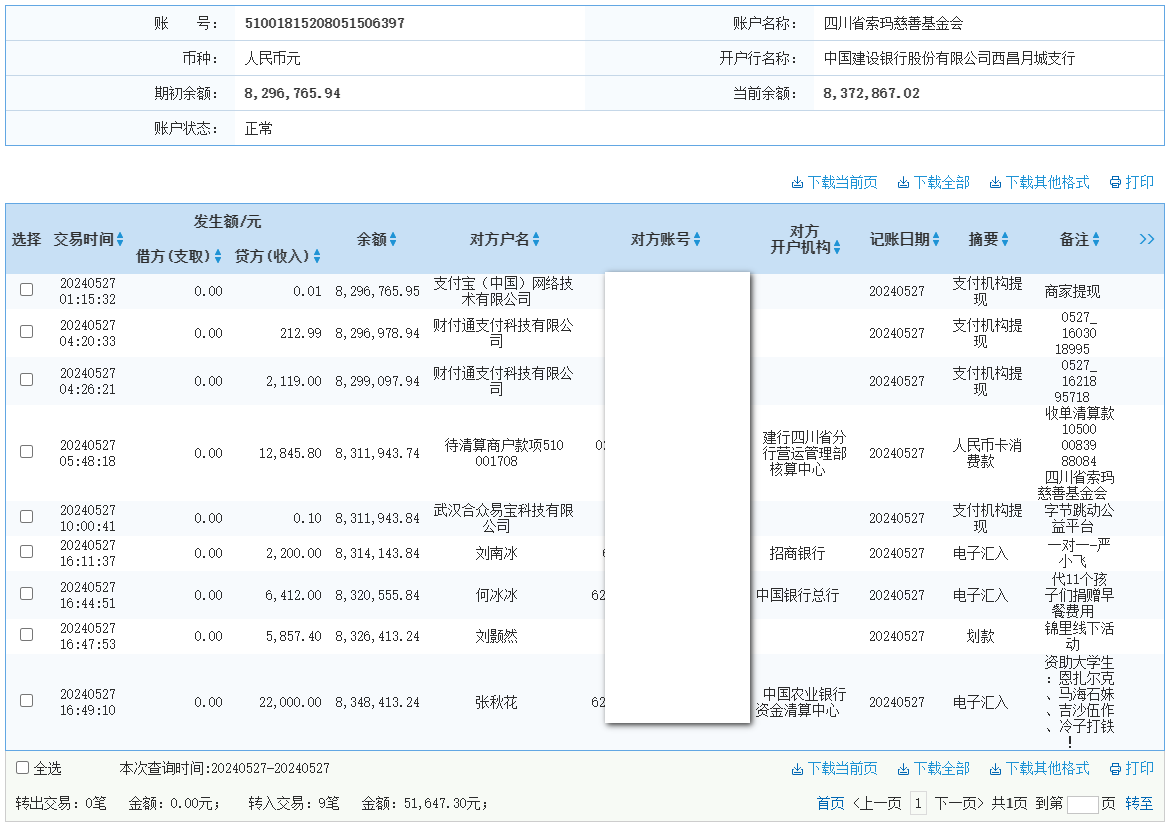The height and width of the screenshot is (824, 1166).
Task: Sort by 交易时间 column arrows
Action: 120,239
